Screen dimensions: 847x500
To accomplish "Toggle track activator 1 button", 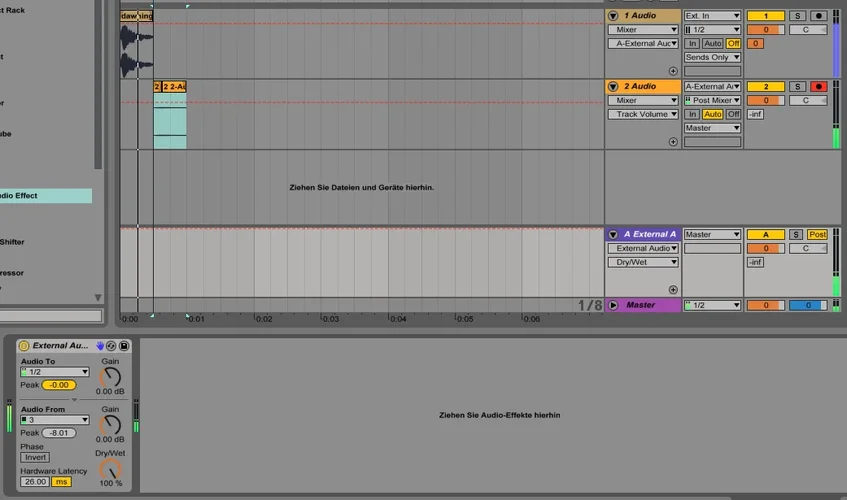I will tap(765, 16).
